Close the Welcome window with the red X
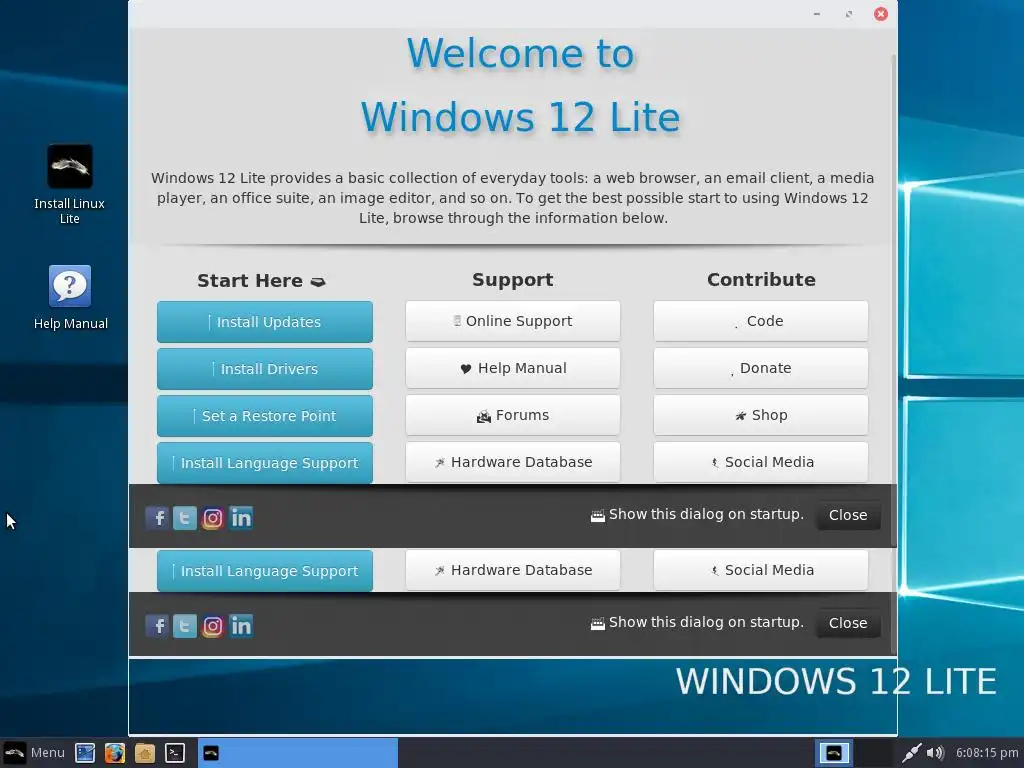 click(x=881, y=14)
